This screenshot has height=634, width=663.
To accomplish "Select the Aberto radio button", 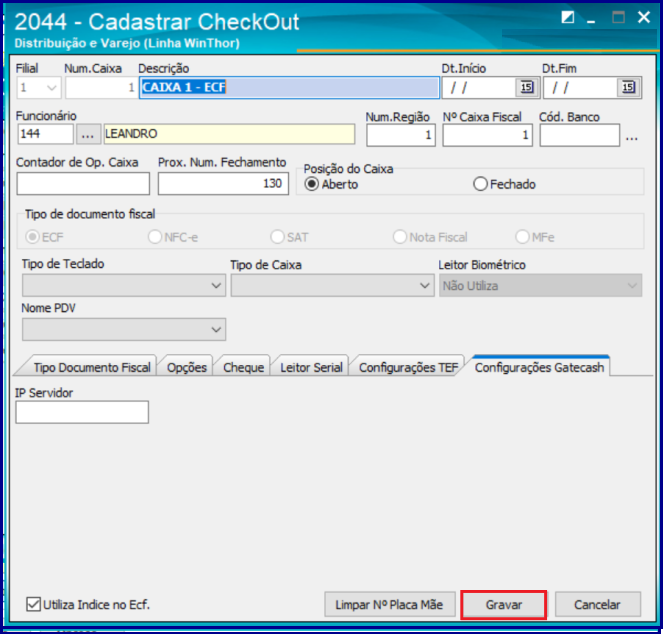I will pos(312,184).
